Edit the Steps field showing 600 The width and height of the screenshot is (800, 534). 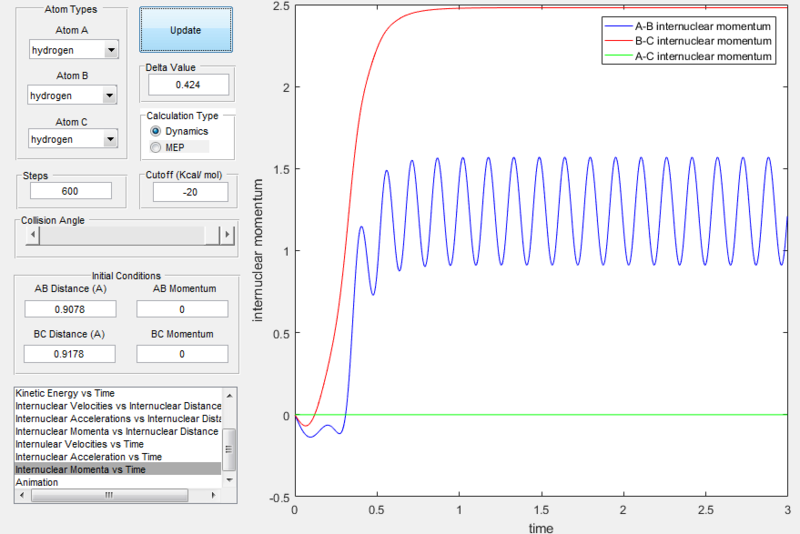tap(70, 191)
